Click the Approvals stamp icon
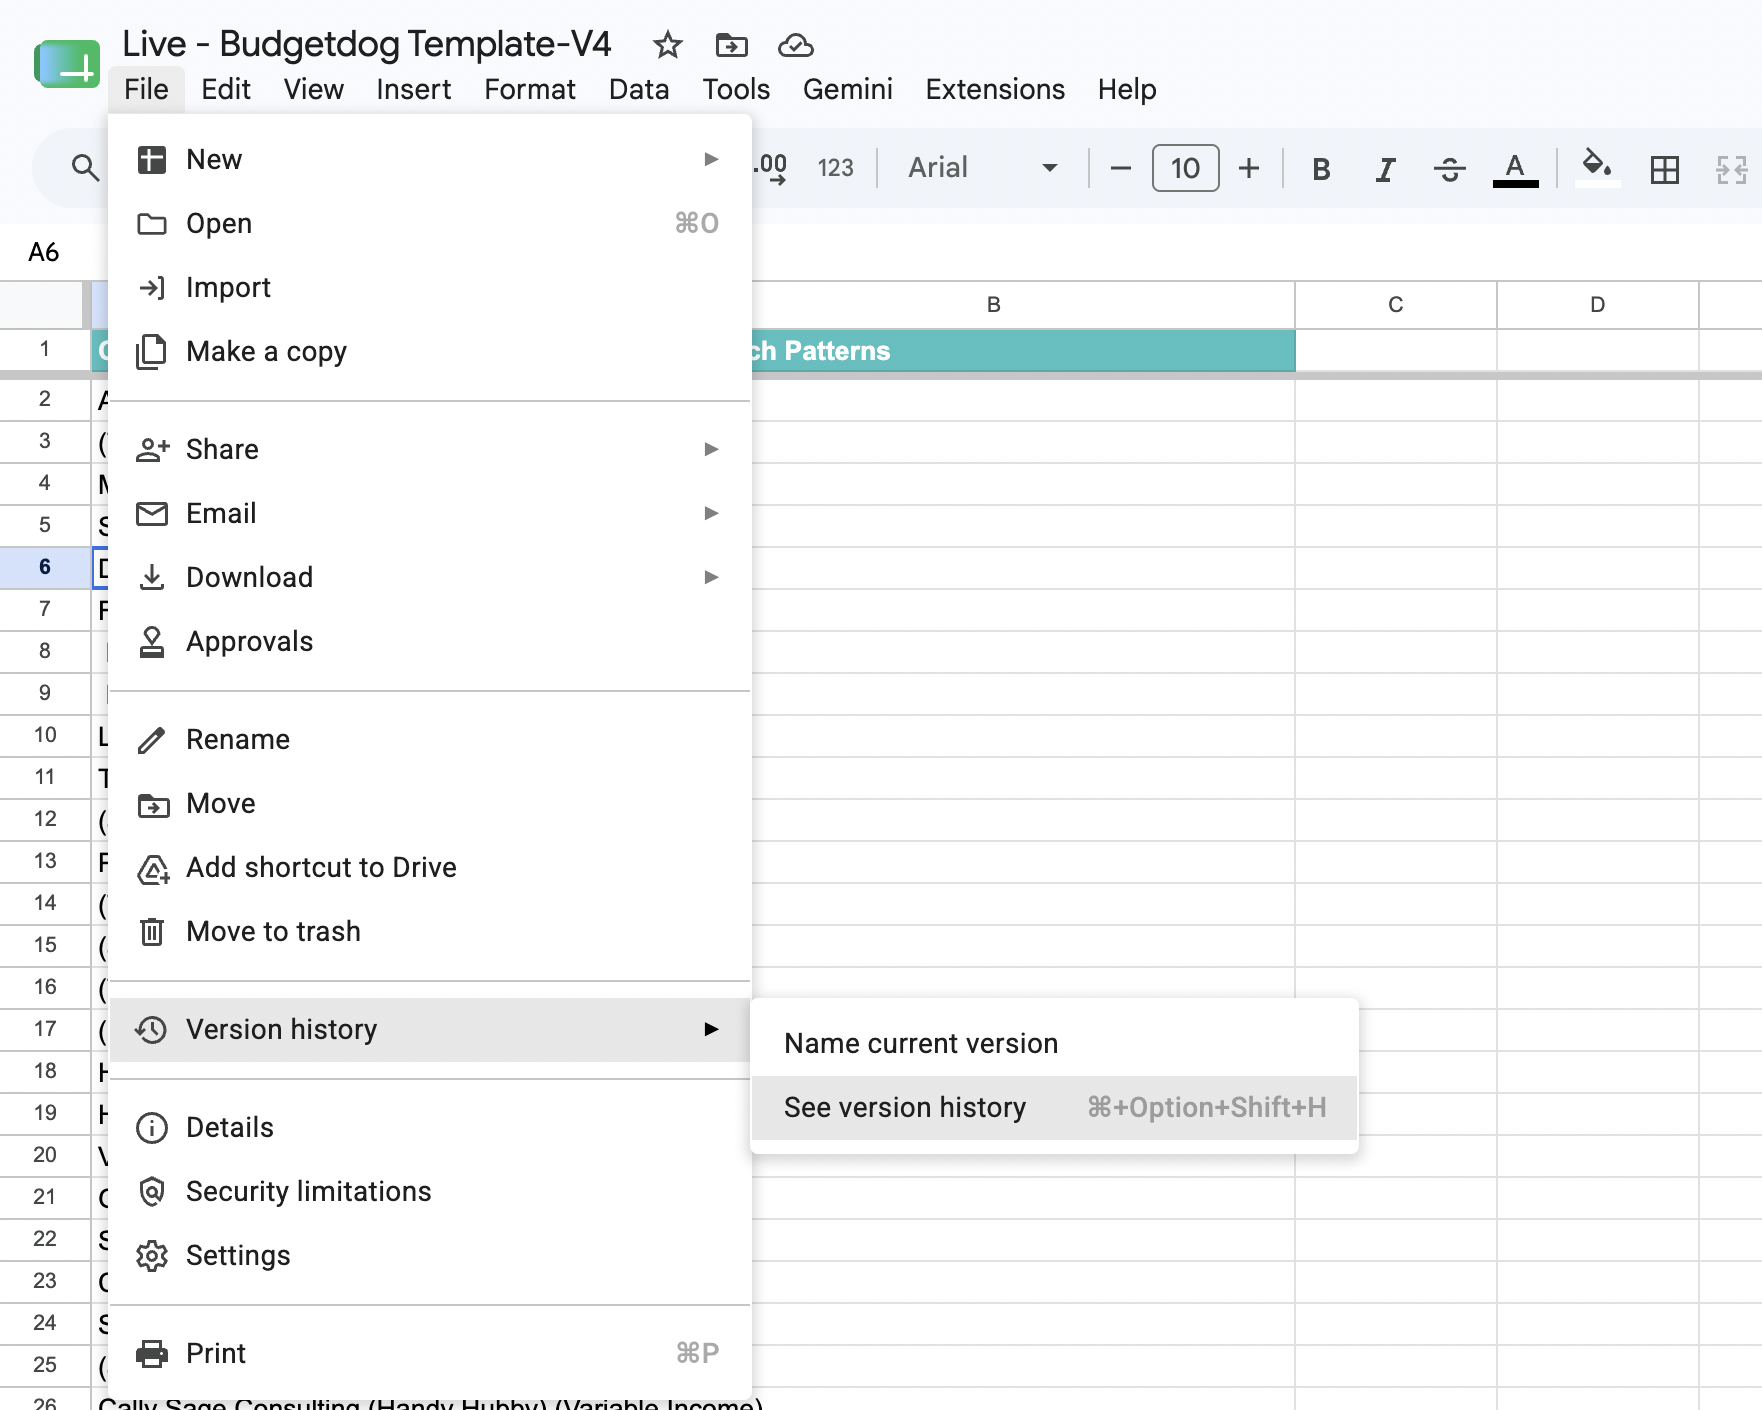 152,642
